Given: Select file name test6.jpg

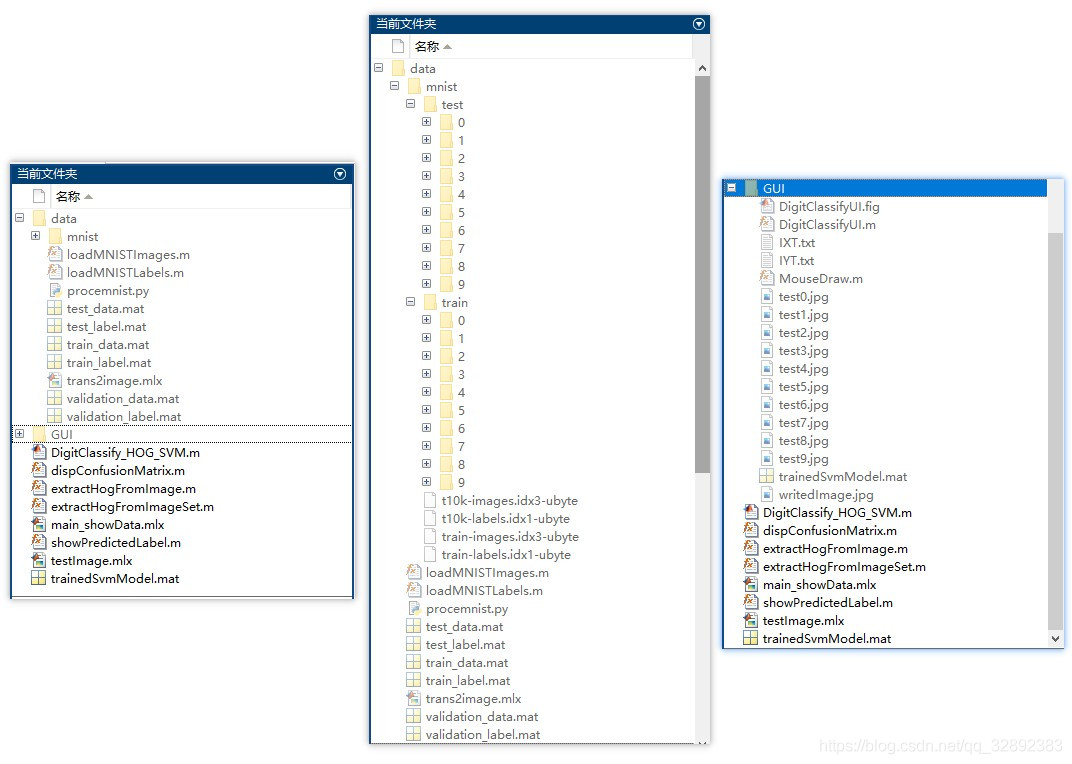Looking at the screenshot, I should coord(803,405).
